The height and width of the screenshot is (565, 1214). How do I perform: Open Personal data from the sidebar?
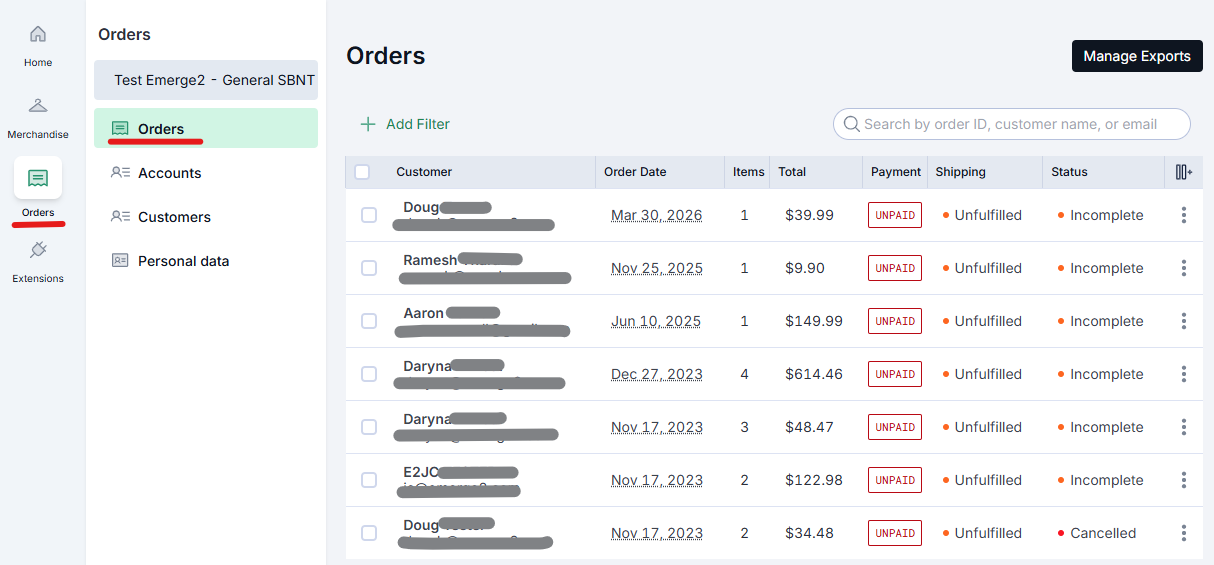pos(183,261)
